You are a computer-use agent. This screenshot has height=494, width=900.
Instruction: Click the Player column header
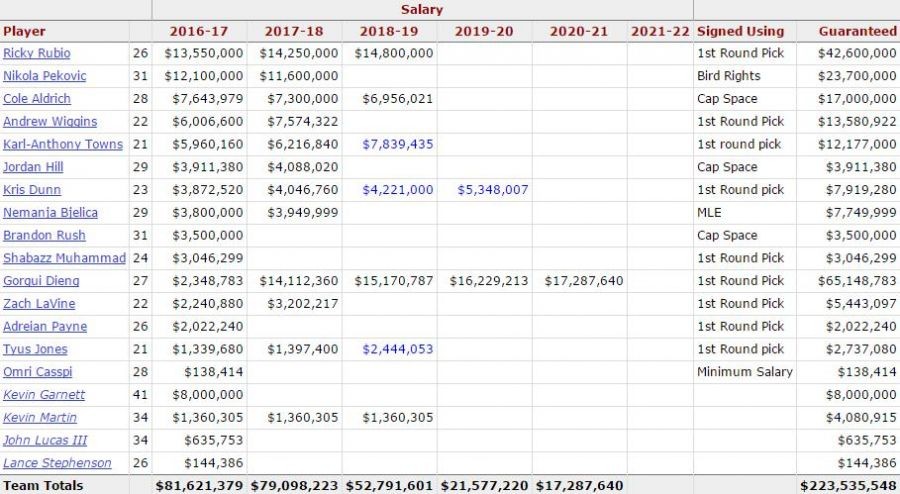(x=24, y=32)
